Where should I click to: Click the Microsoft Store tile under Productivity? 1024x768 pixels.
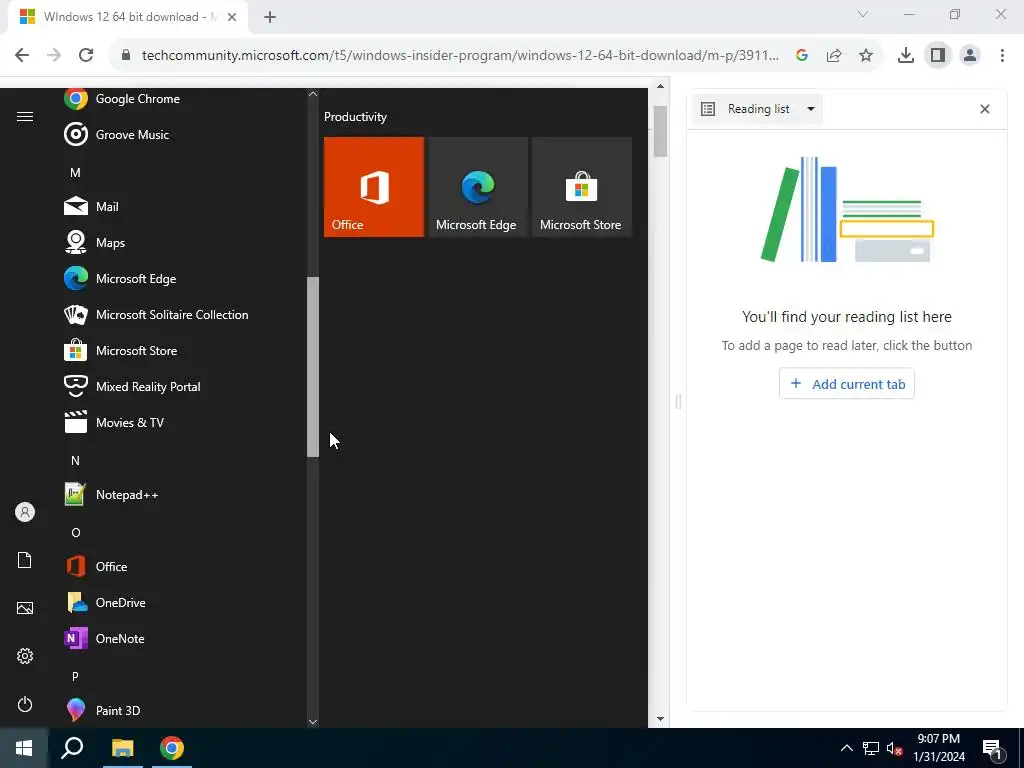[x=582, y=187]
